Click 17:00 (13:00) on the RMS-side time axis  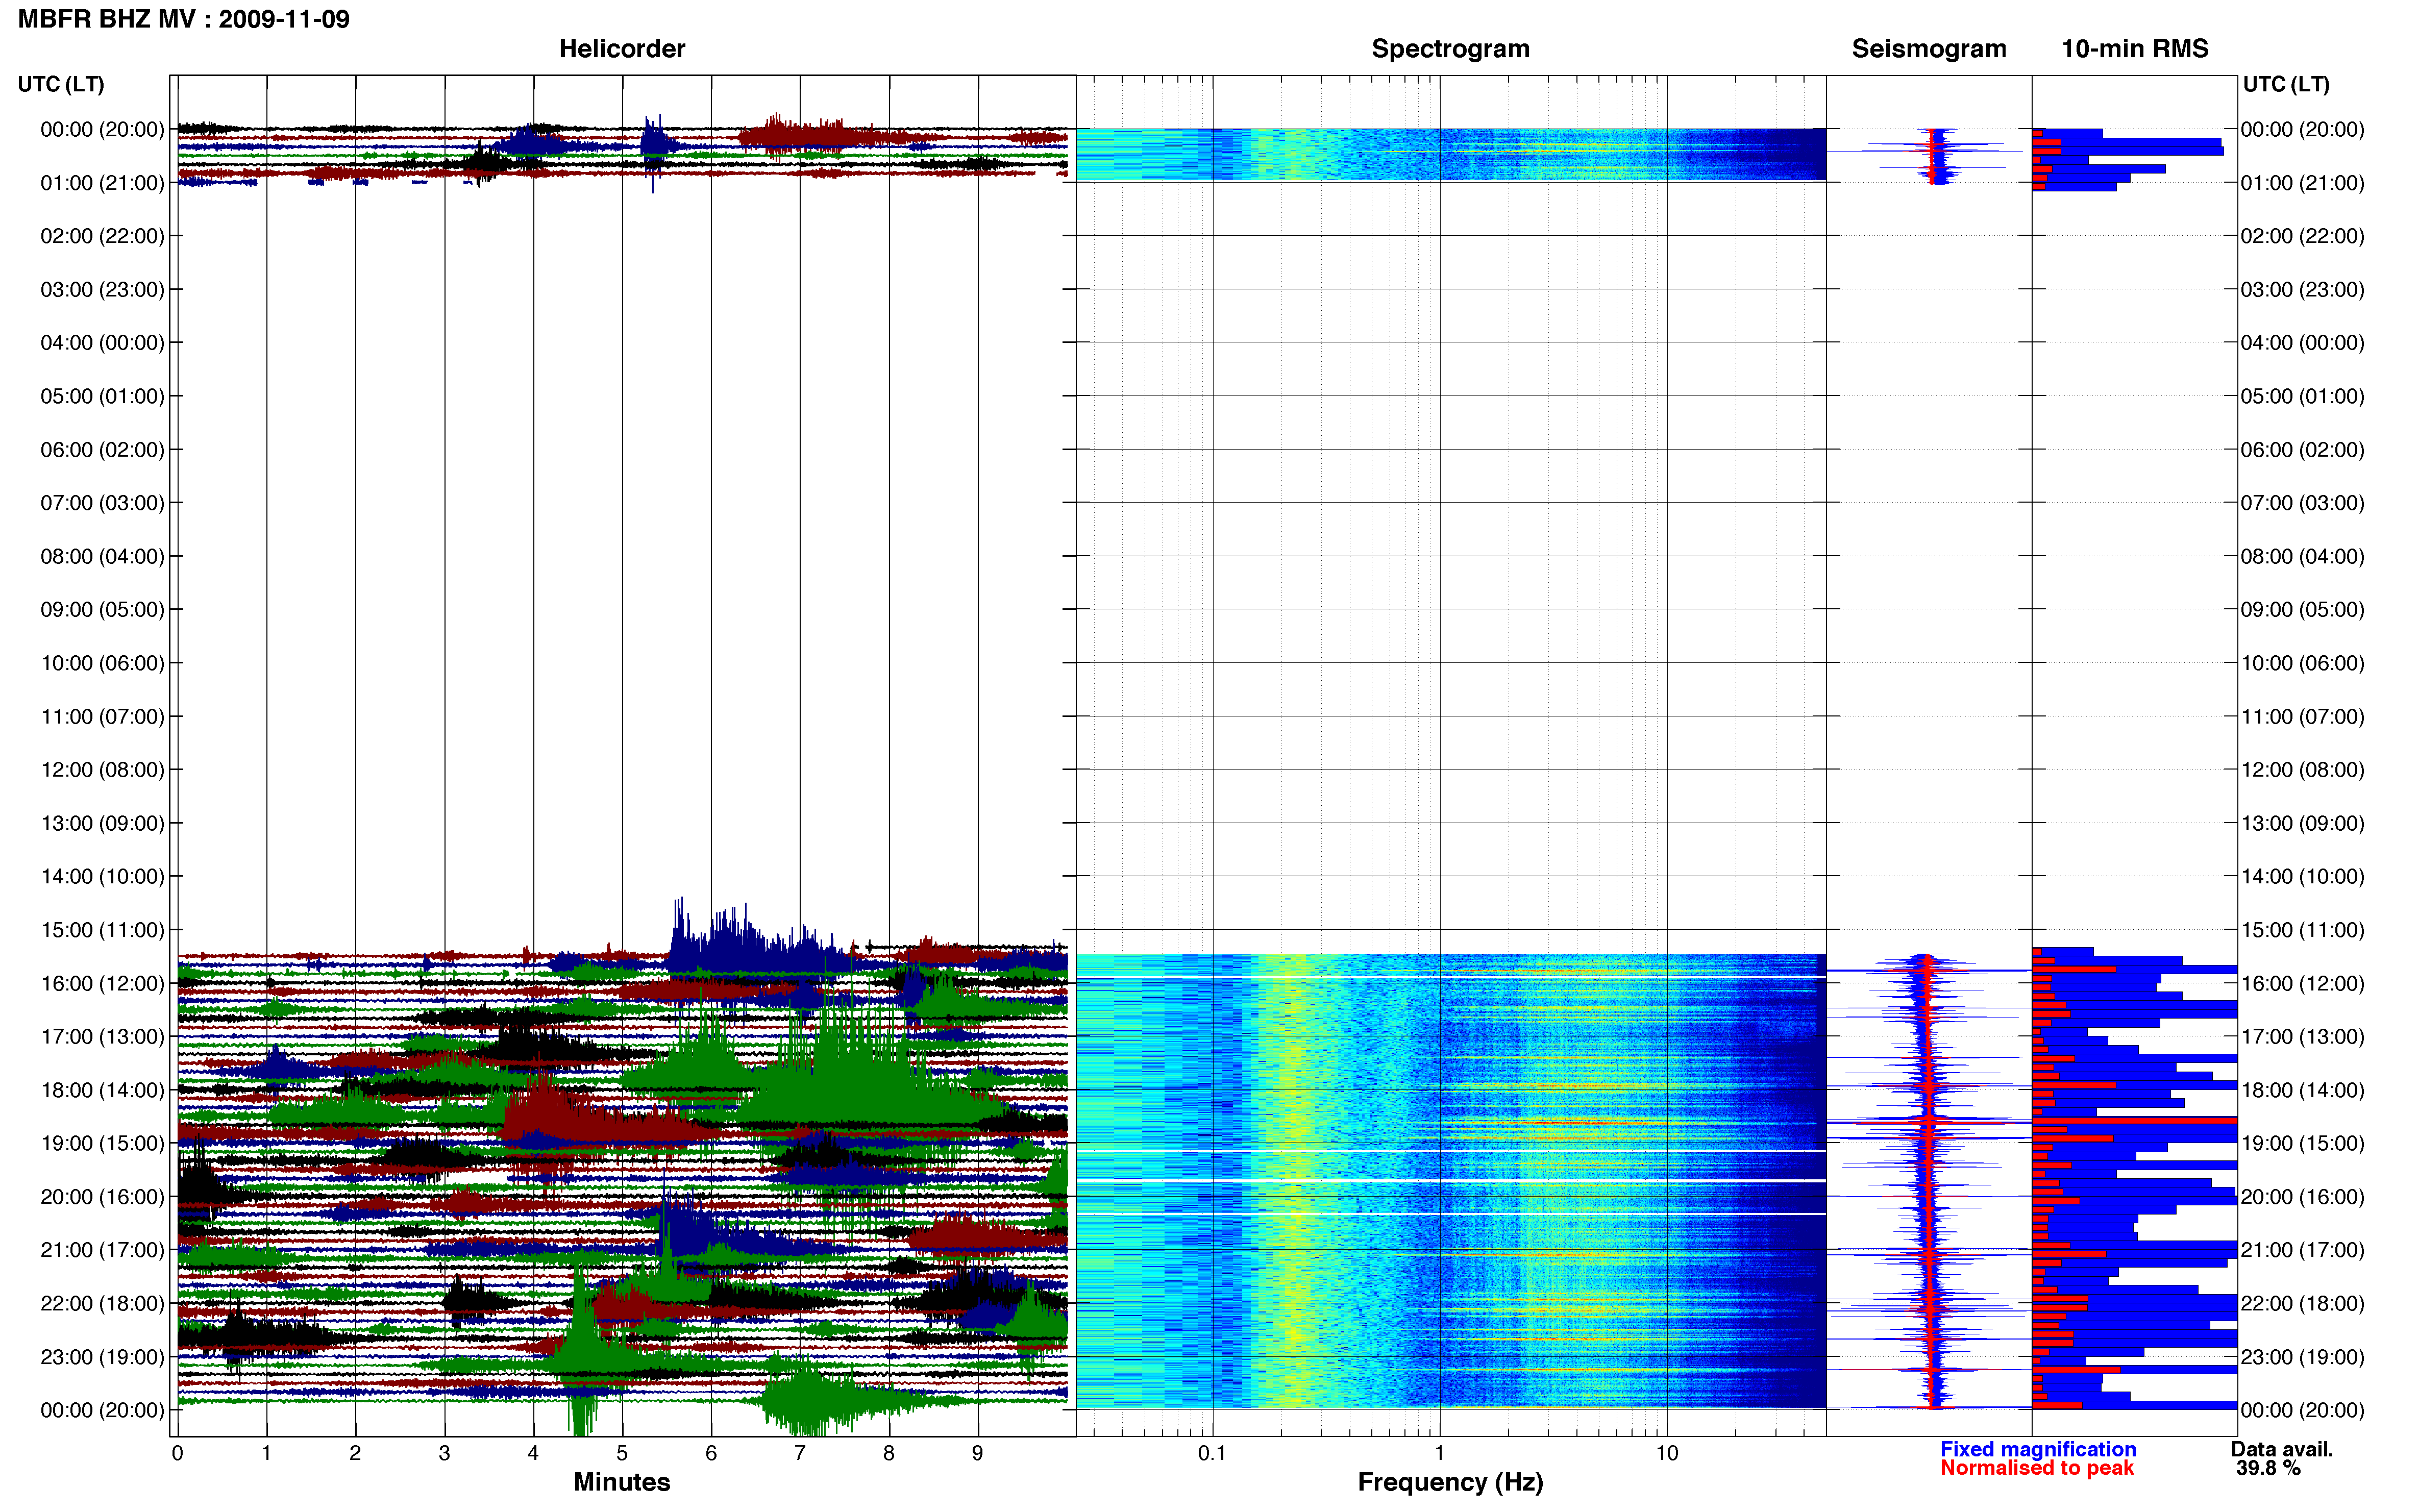click(2302, 1037)
